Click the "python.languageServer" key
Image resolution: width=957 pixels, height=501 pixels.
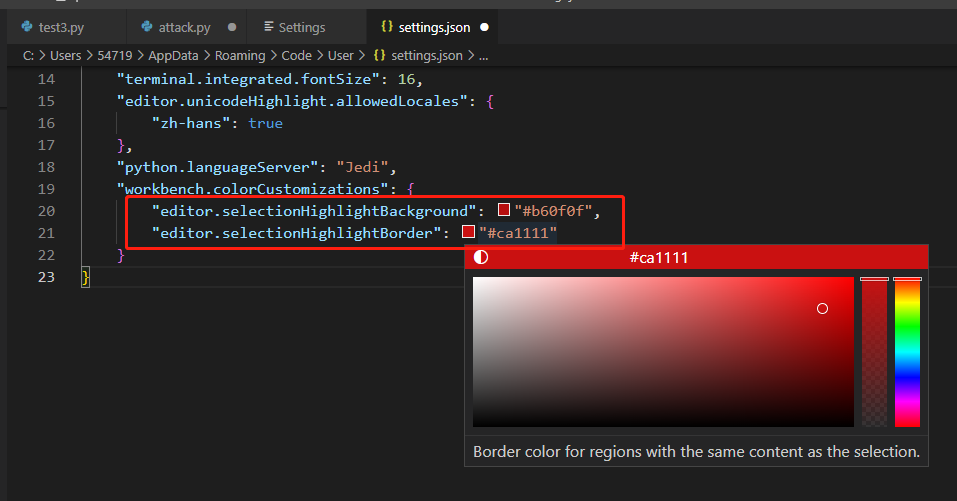pos(218,167)
